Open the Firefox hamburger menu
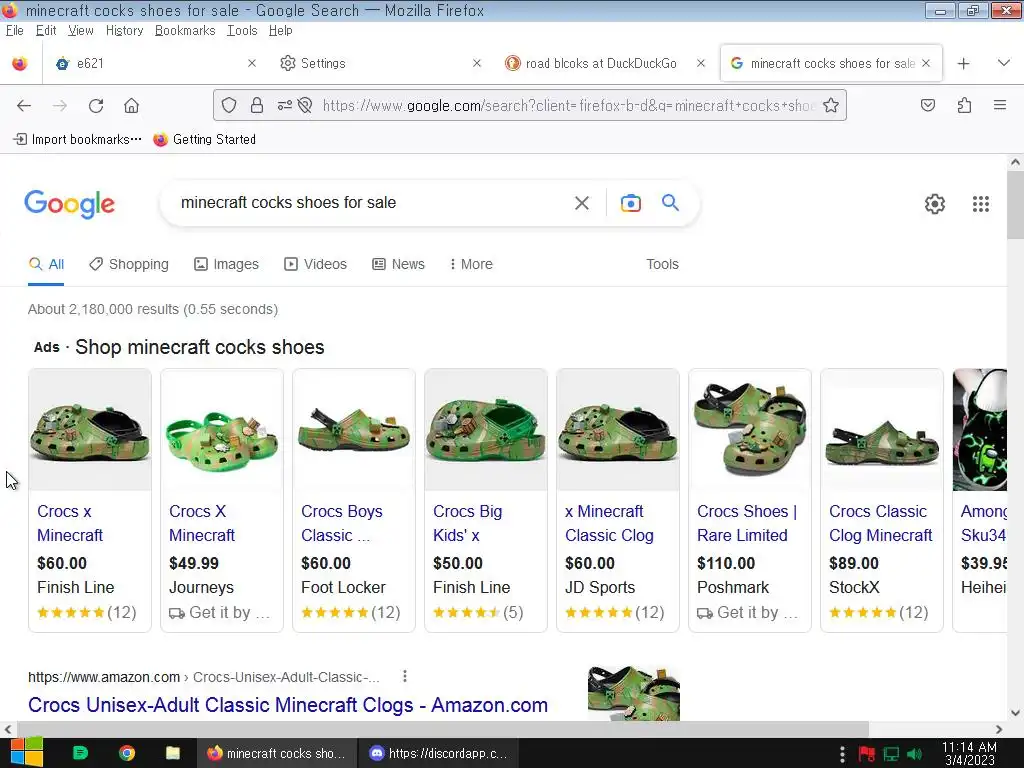Screen dimensions: 1024x768 (x=1000, y=105)
